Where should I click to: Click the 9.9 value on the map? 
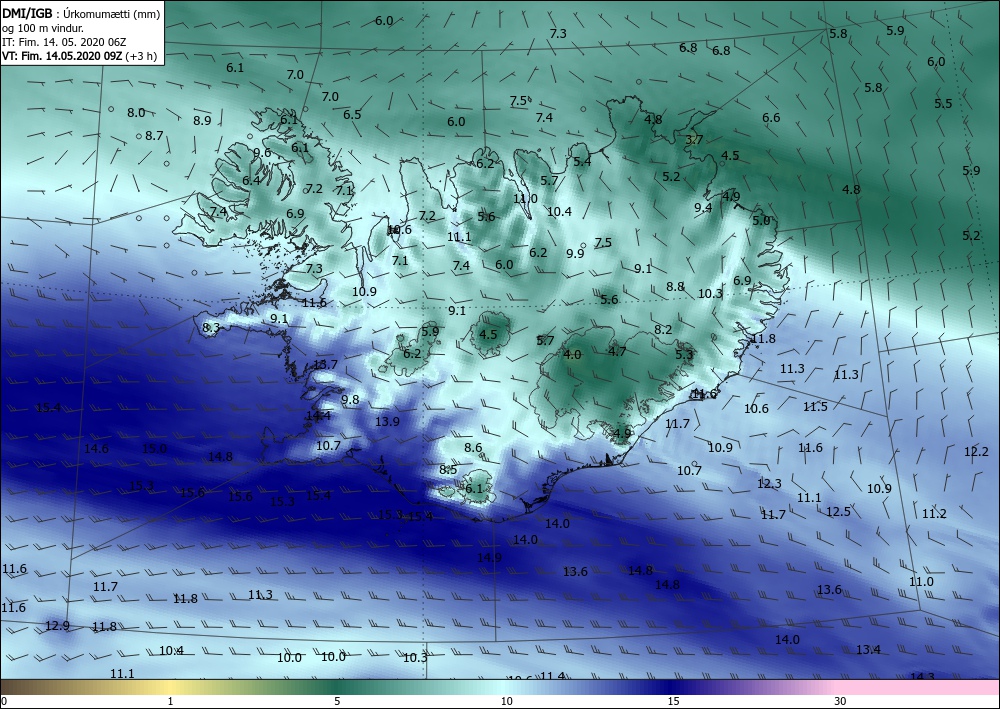pos(575,254)
